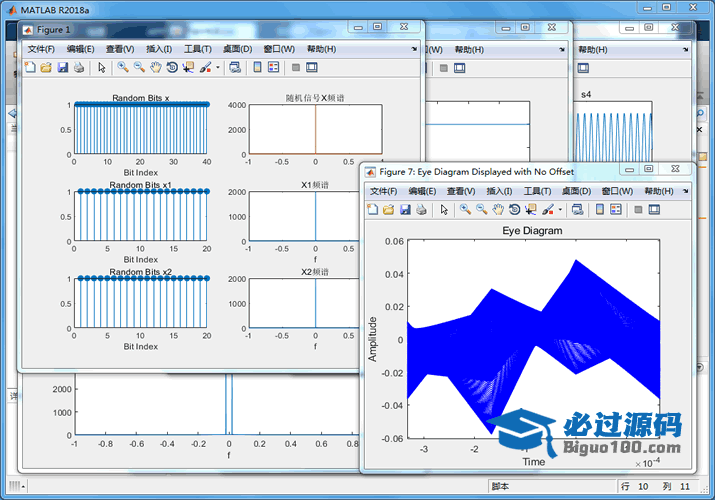Select Zoom In tool in Figure 1
The height and width of the screenshot is (500, 715).
pos(122,68)
